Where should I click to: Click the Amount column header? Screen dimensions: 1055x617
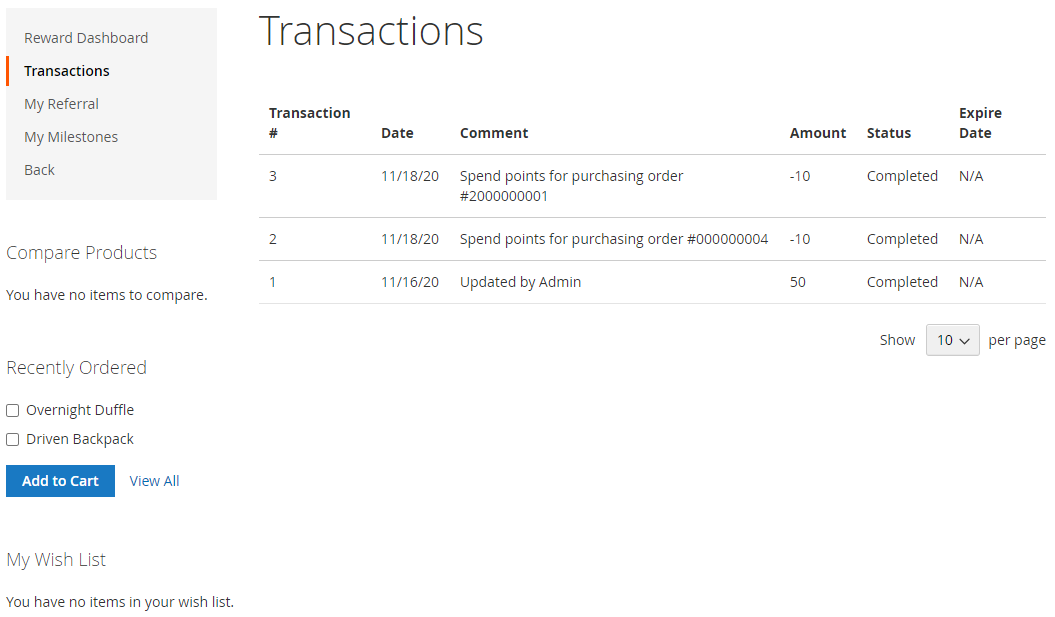point(817,133)
